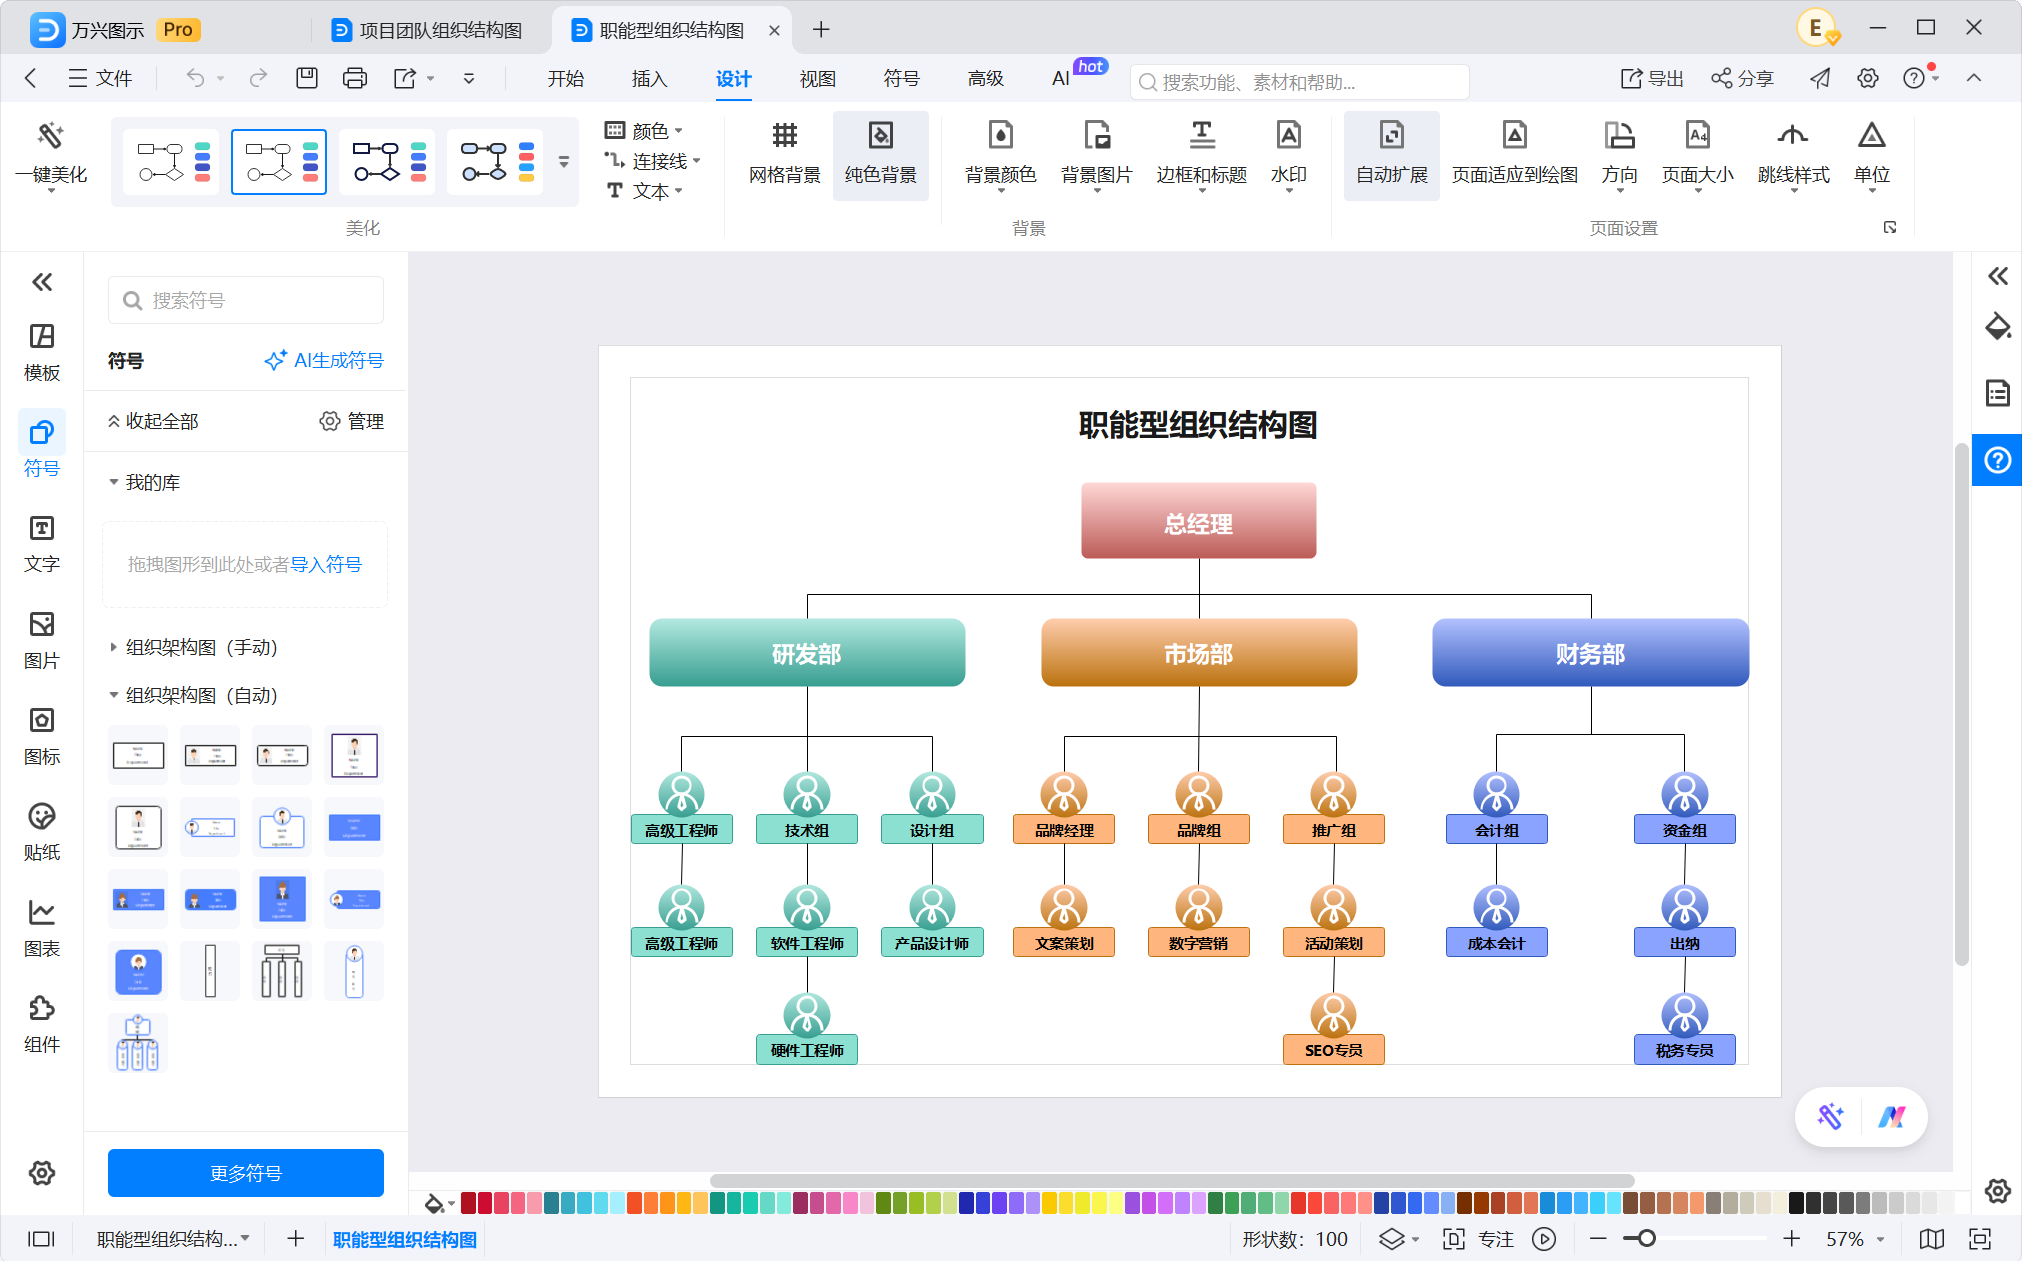This screenshot has width=2022, height=1261.
Task: Open the fill style panel icon
Action: (x=1997, y=327)
